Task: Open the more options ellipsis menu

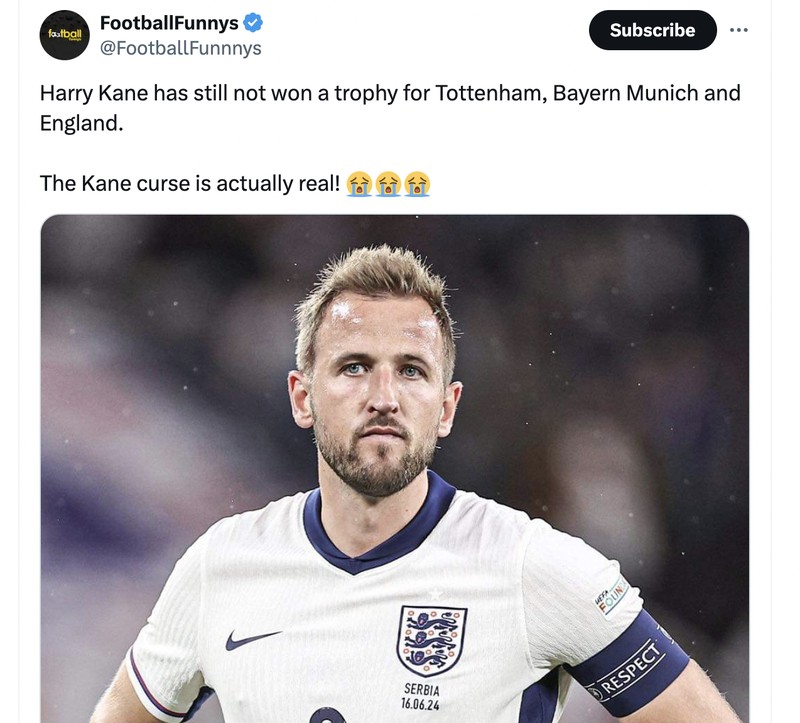Action: click(737, 29)
